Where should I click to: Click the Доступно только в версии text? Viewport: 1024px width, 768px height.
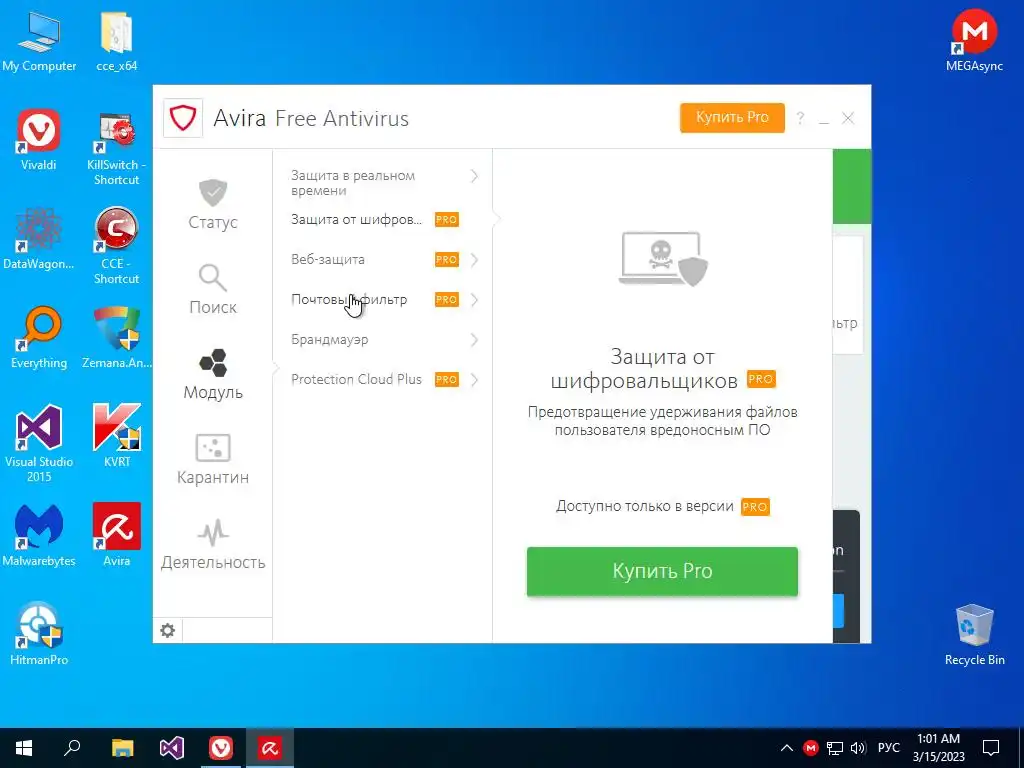pyautogui.click(x=645, y=507)
